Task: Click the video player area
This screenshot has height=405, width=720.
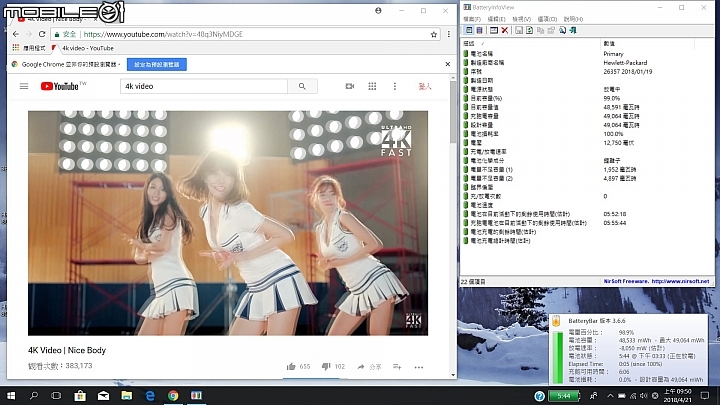Action: click(228, 223)
